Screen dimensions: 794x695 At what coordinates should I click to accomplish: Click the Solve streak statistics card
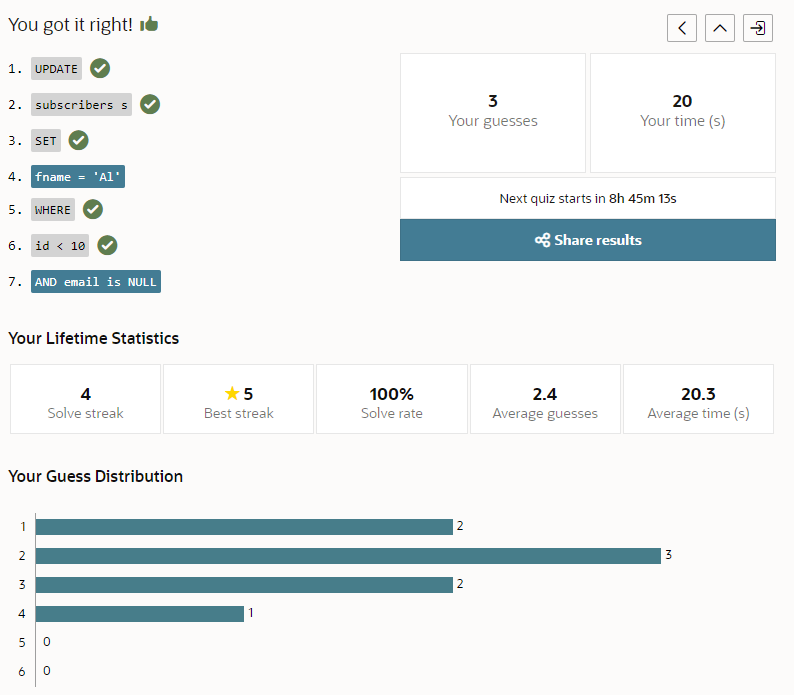click(86, 399)
